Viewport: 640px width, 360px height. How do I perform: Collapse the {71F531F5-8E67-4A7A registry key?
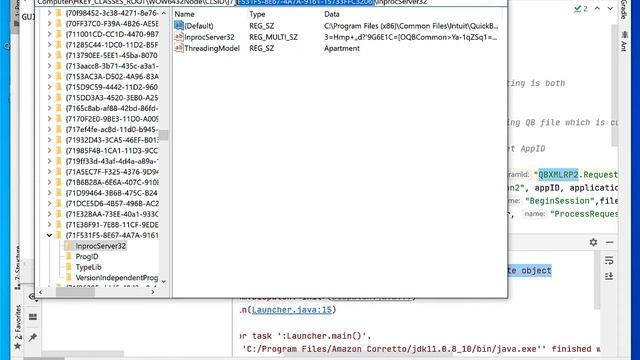(49, 235)
